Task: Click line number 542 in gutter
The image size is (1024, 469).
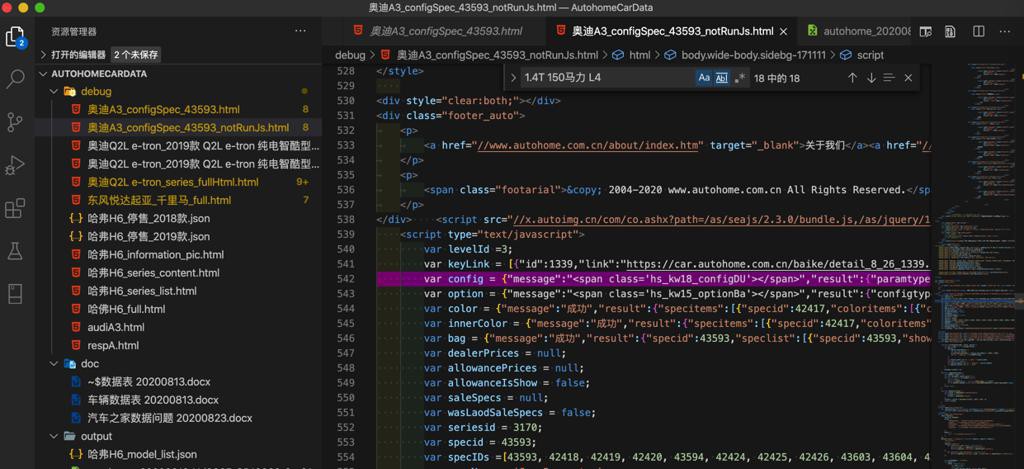Action: (345, 279)
